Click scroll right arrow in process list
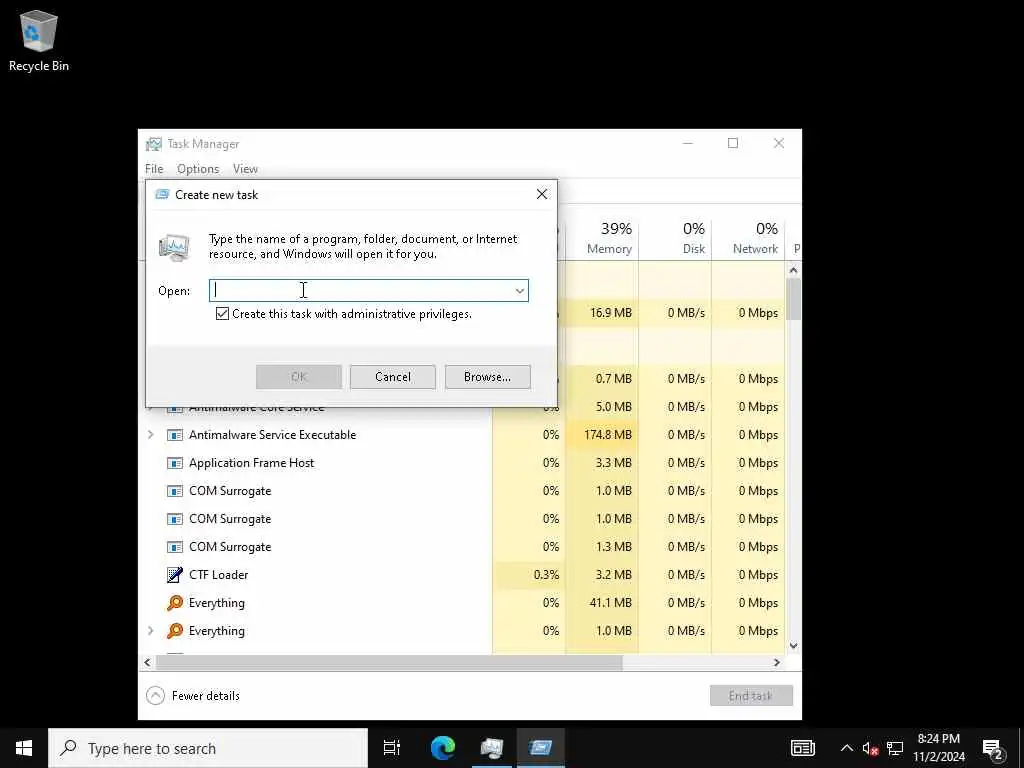Viewport: 1024px width, 768px height. coord(776,663)
